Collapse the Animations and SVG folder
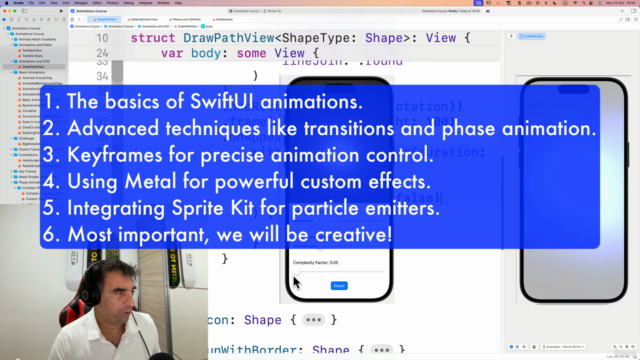Image resolution: width=640 pixels, height=360 pixels. pos(12,61)
